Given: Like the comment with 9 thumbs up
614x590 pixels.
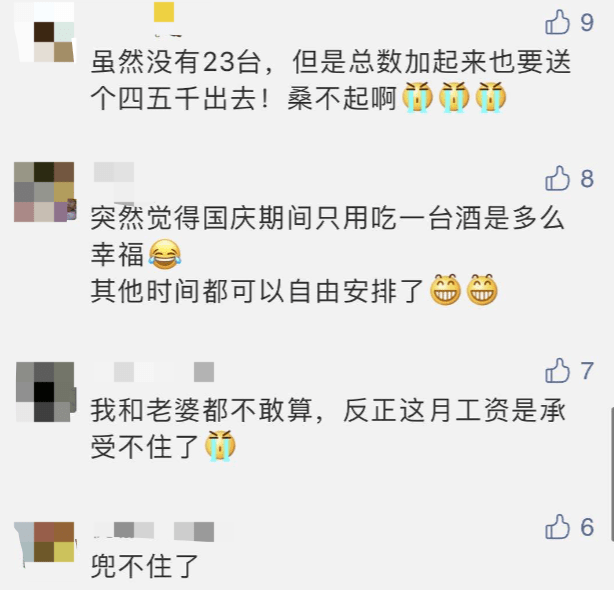Looking at the screenshot, I should [557, 22].
